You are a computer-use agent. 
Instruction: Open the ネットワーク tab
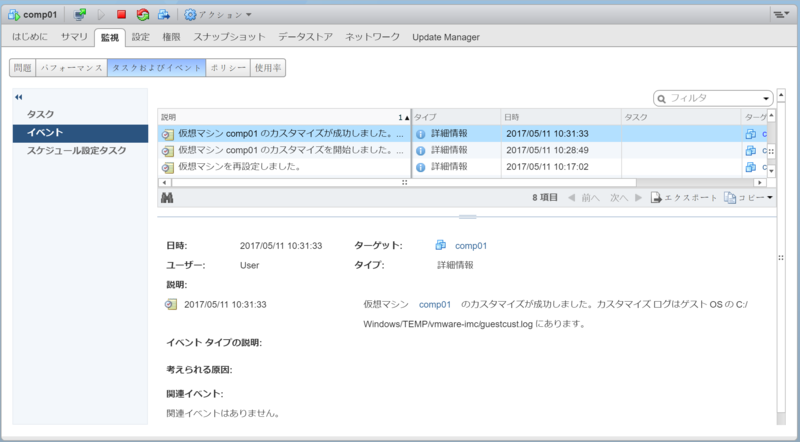click(372, 37)
